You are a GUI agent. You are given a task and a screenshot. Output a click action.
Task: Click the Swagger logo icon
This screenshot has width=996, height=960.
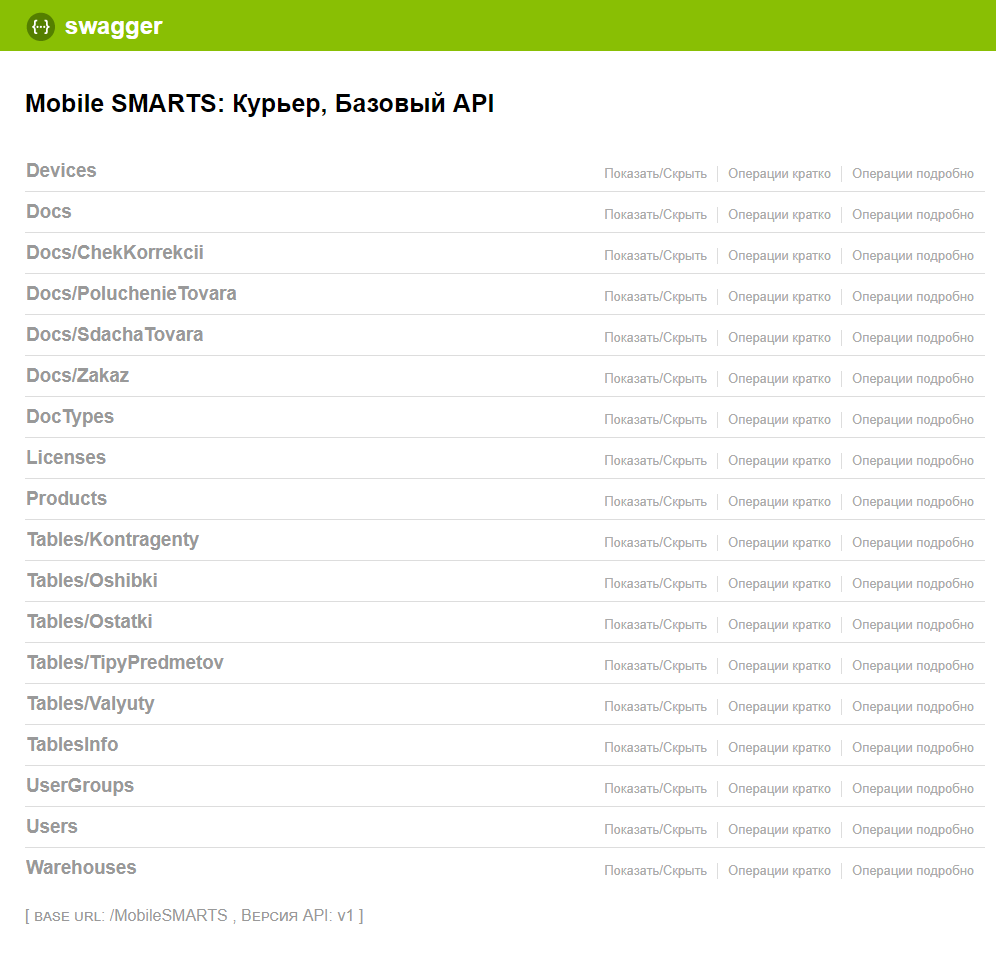[41, 27]
